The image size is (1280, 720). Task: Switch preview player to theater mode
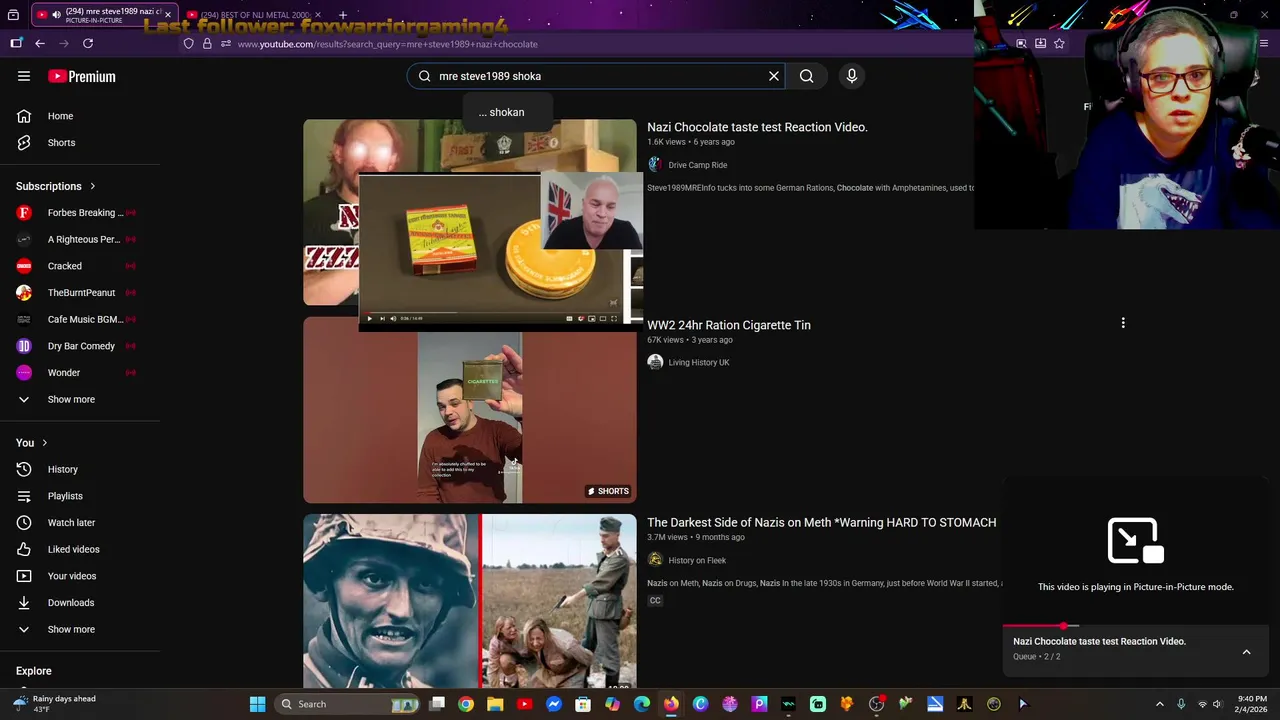603,318
